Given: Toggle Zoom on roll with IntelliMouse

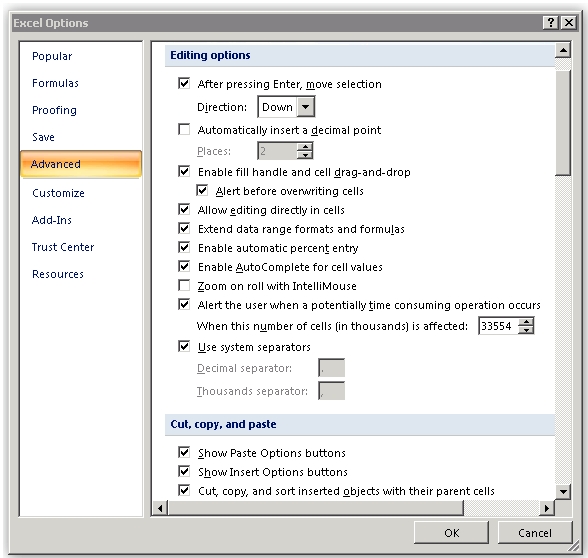Looking at the screenshot, I should click(184, 286).
